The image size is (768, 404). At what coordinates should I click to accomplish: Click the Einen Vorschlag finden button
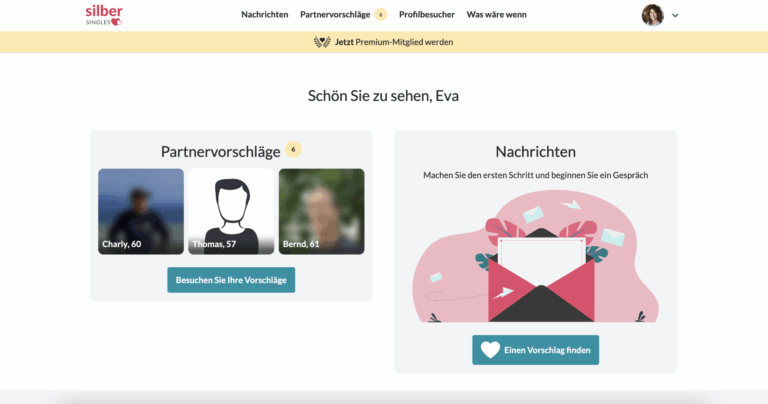coord(535,350)
